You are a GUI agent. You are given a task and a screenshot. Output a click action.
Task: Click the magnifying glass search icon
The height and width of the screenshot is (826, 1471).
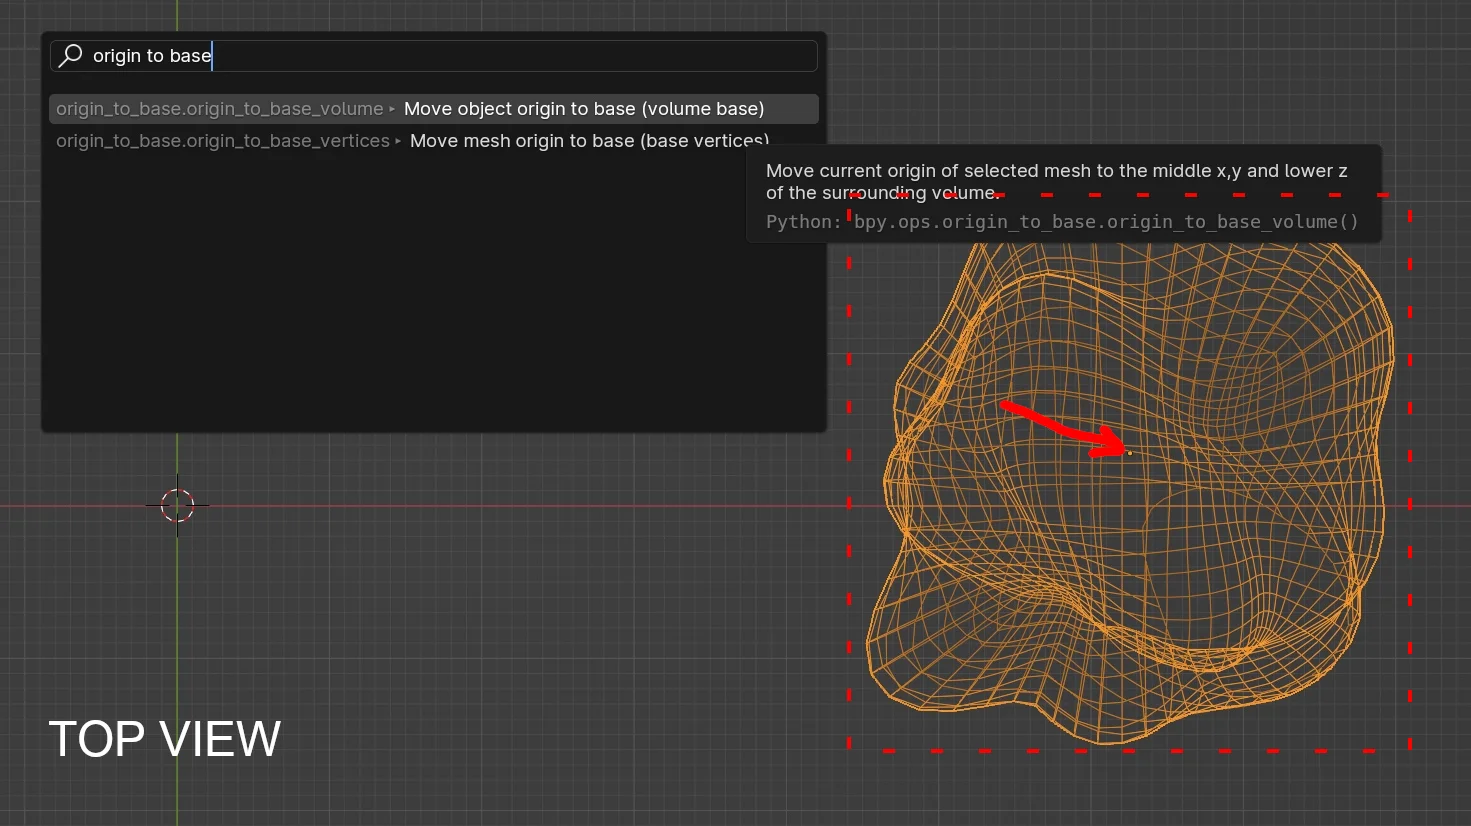click(x=70, y=56)
